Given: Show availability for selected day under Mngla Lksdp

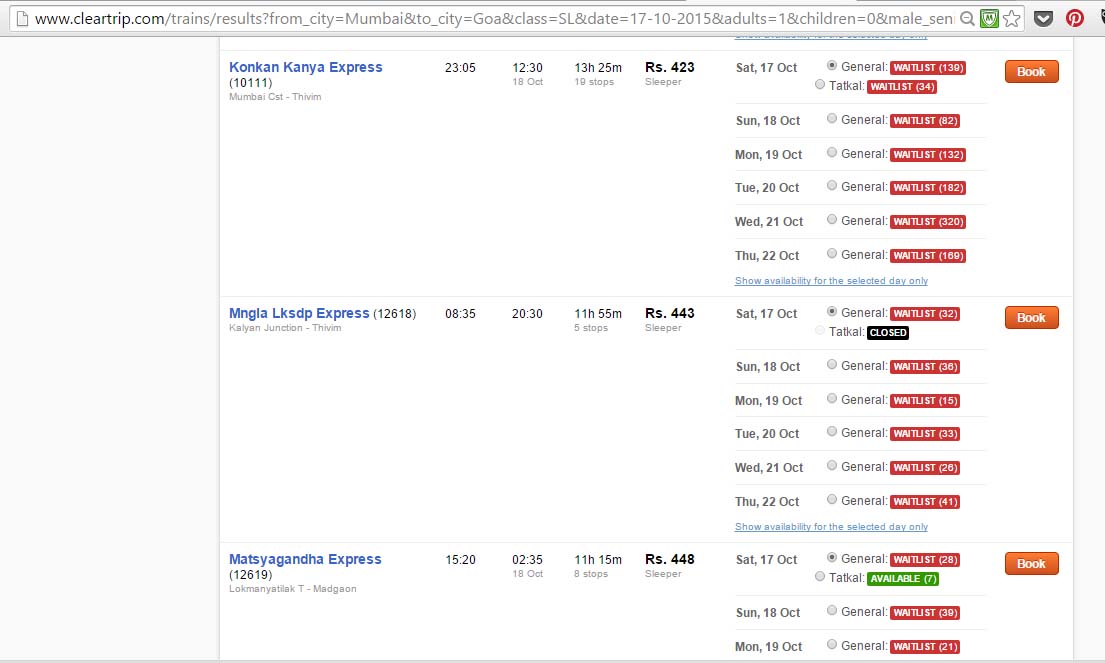Looking at the screenshot, I should point(830,527).
